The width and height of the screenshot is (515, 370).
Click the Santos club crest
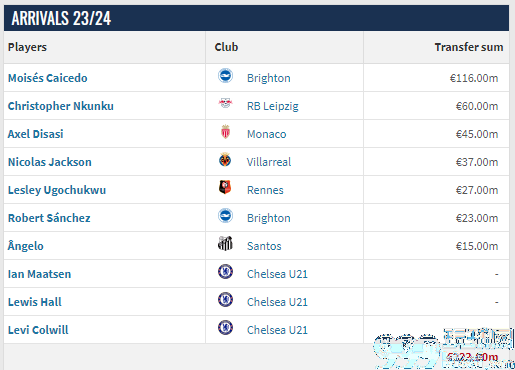pyautogui.click(x=225, y=244)
